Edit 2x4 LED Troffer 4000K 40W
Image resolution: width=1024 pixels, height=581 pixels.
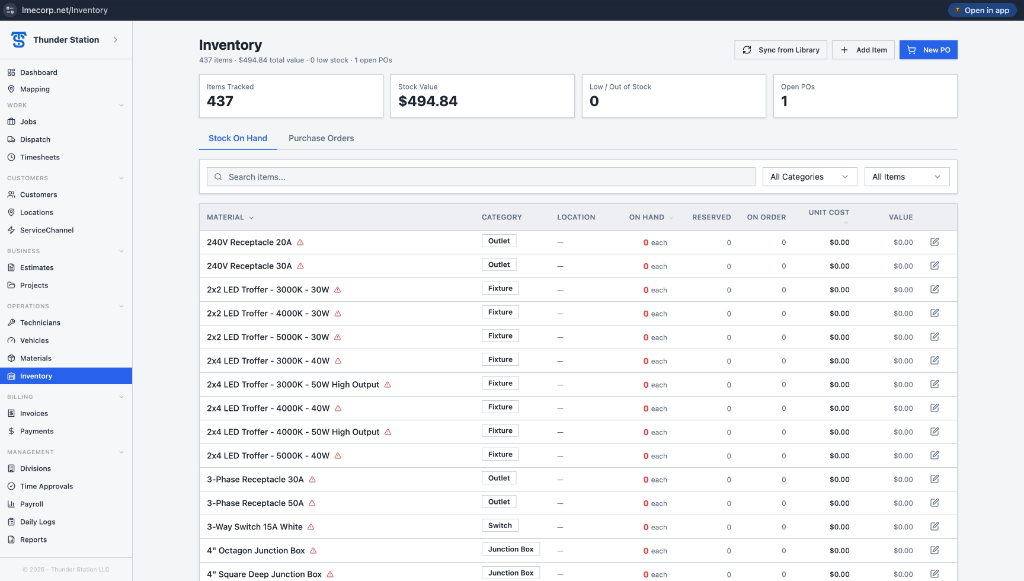click(935, 408)
